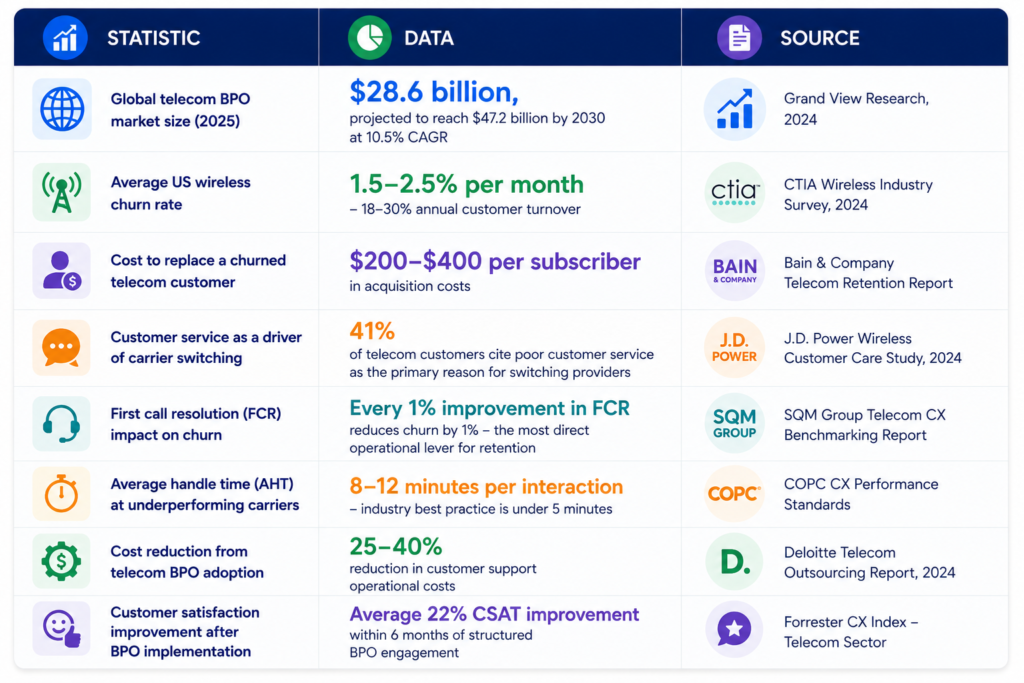Click the STATISTIC column header text
This screenshot has height=683, width=1024.
click(153, 38)
